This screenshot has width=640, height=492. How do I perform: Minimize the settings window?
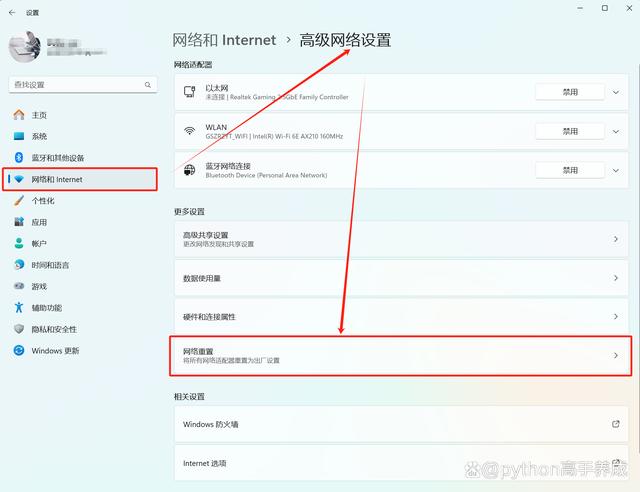coord(580,8)
